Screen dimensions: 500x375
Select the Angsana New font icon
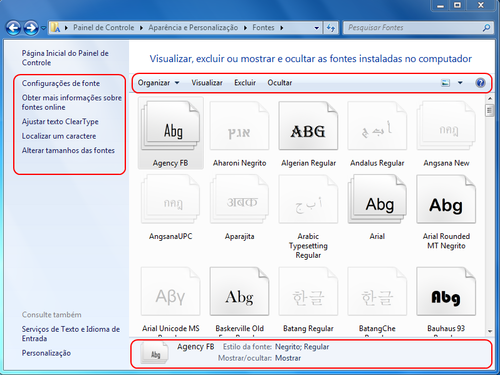click(446, 126)
